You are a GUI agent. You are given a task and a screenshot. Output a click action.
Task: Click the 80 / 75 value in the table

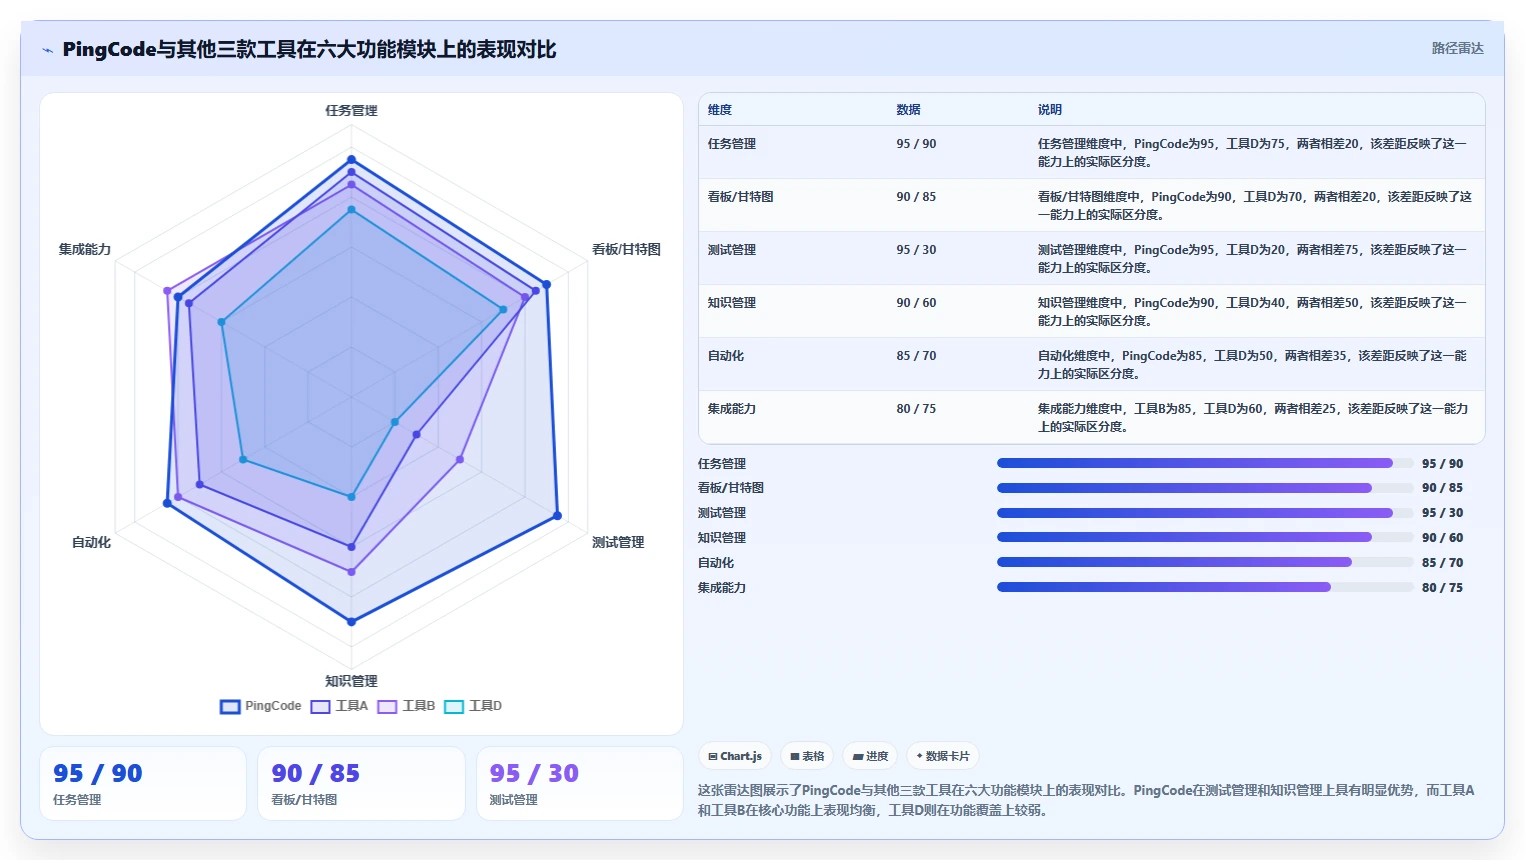[x=916, y=409]
